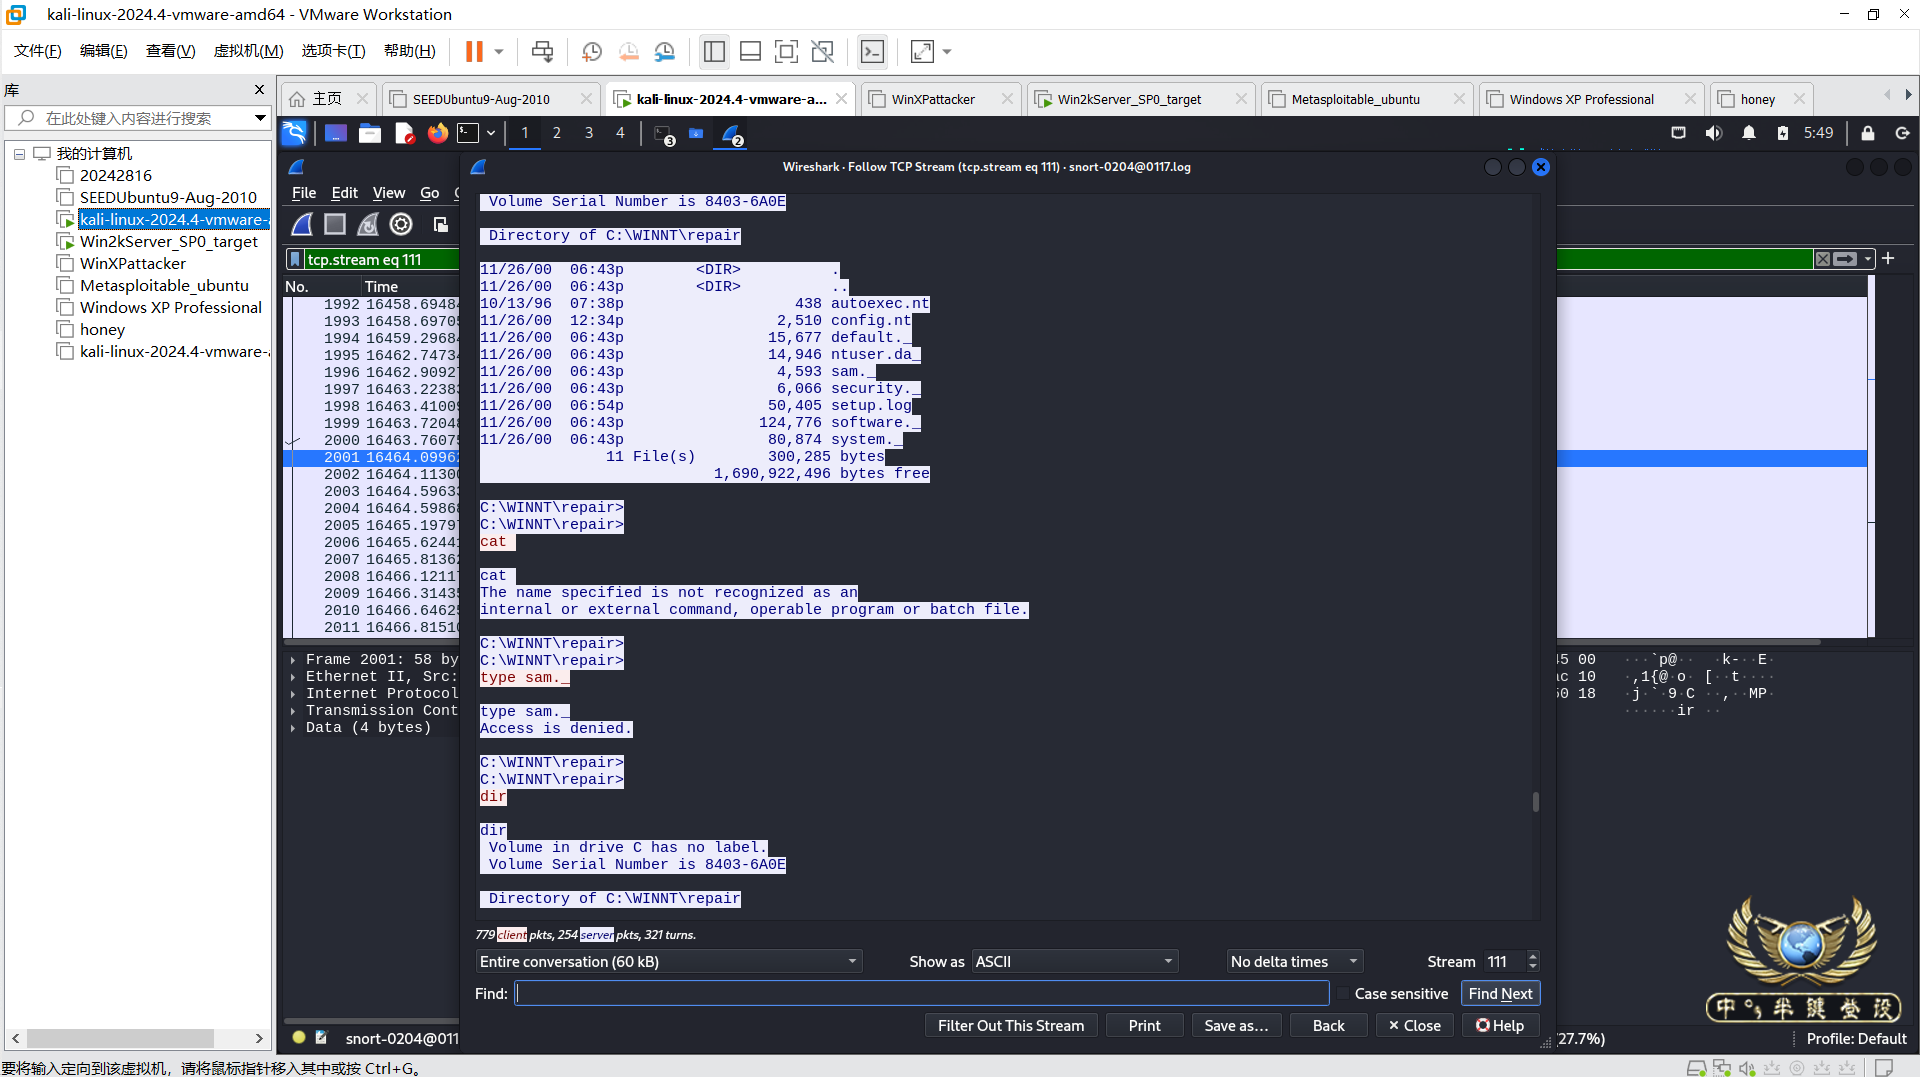The height and width of the screenshot is (1077, 1920).
Task: Toggle the library sidebar view icon
Action: tap(714, 51)
